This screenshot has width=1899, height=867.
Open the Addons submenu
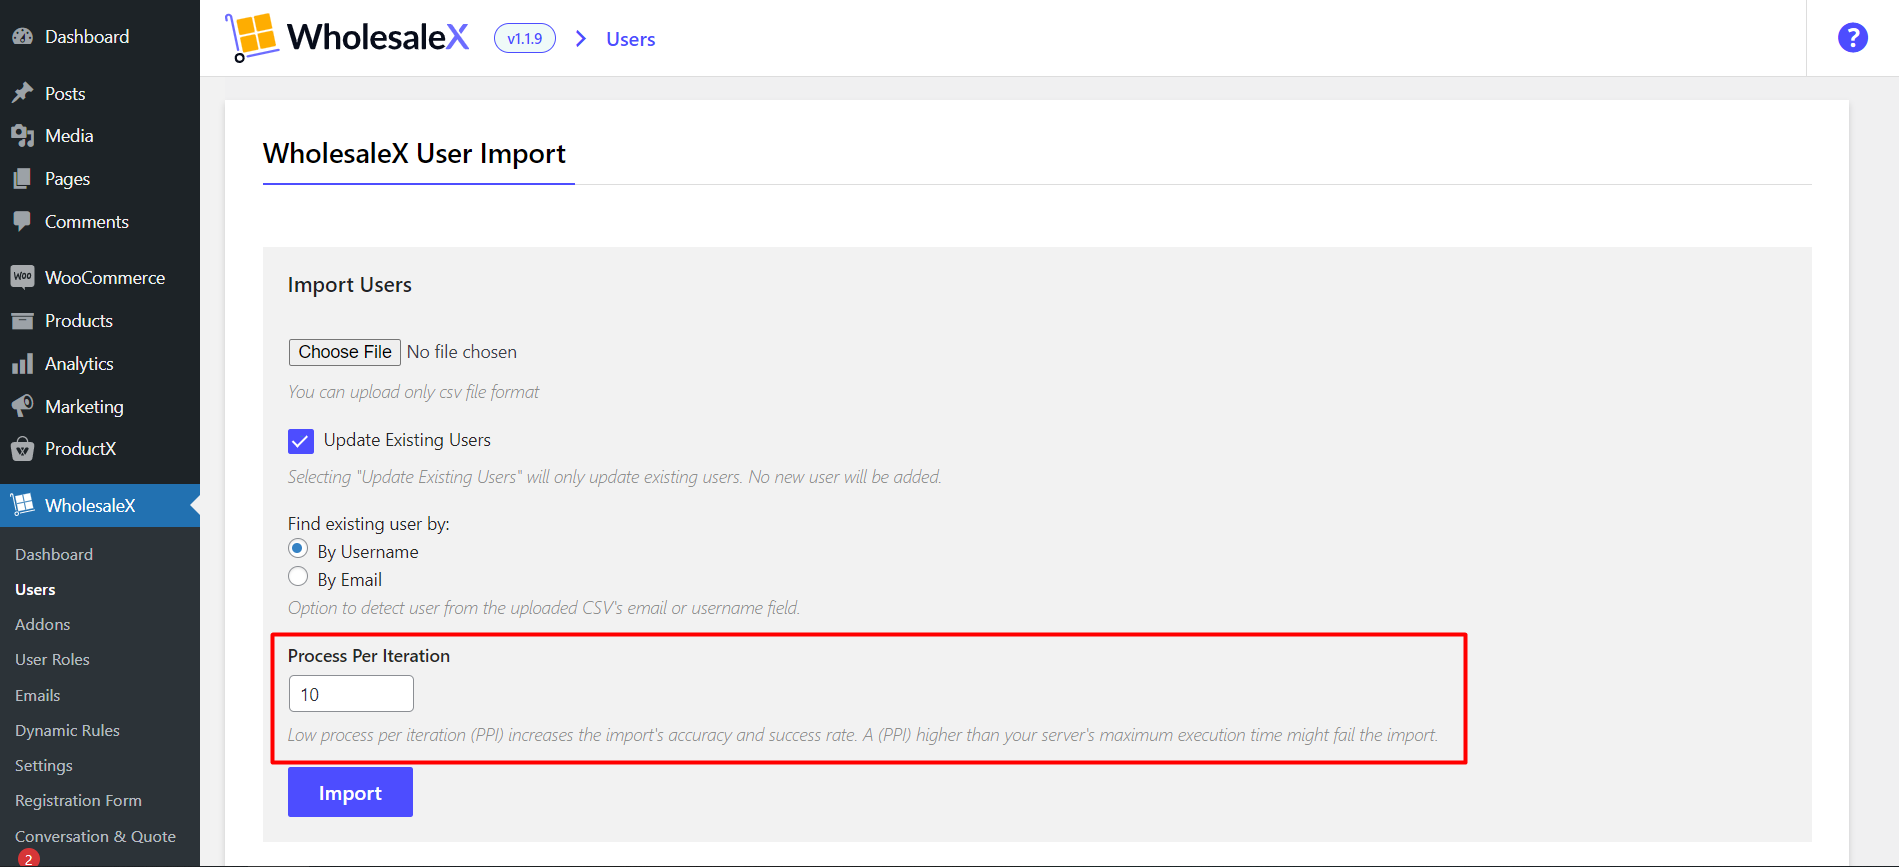coord(43,625)
